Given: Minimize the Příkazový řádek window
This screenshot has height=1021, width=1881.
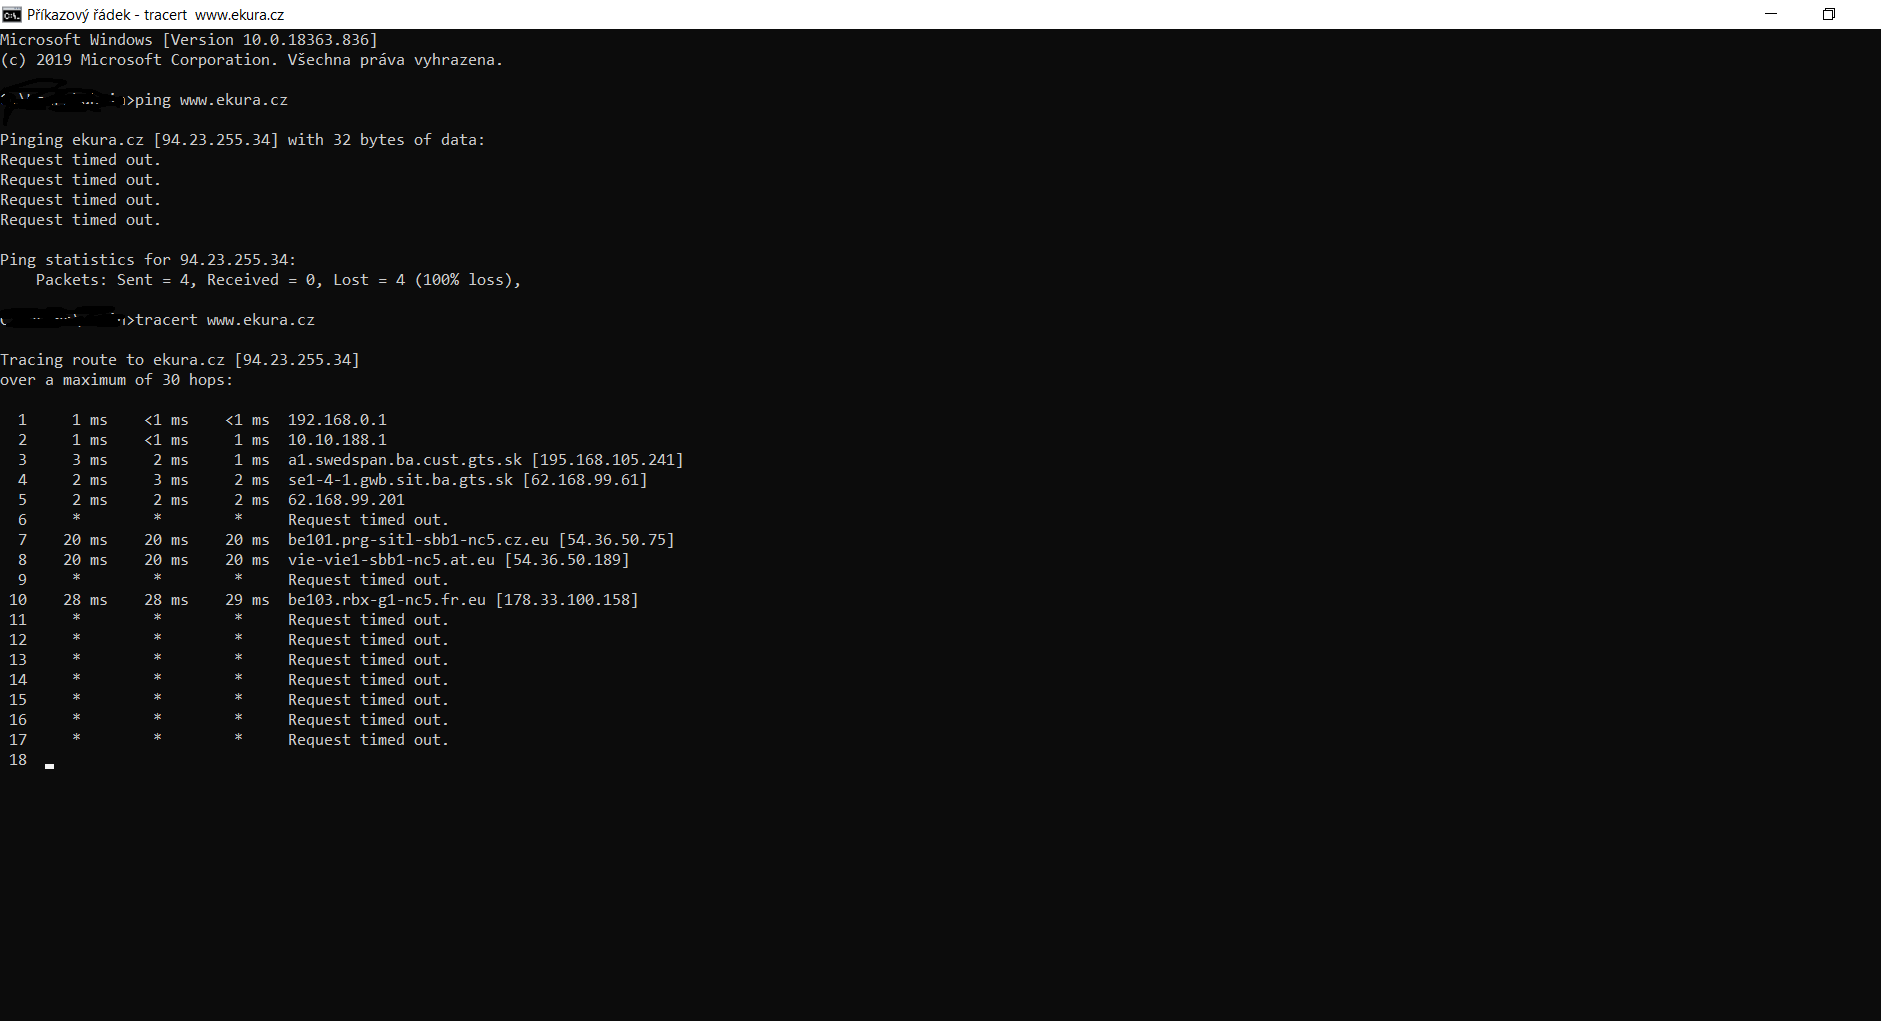Looking at the screenshot, I should pos(1771,14).
